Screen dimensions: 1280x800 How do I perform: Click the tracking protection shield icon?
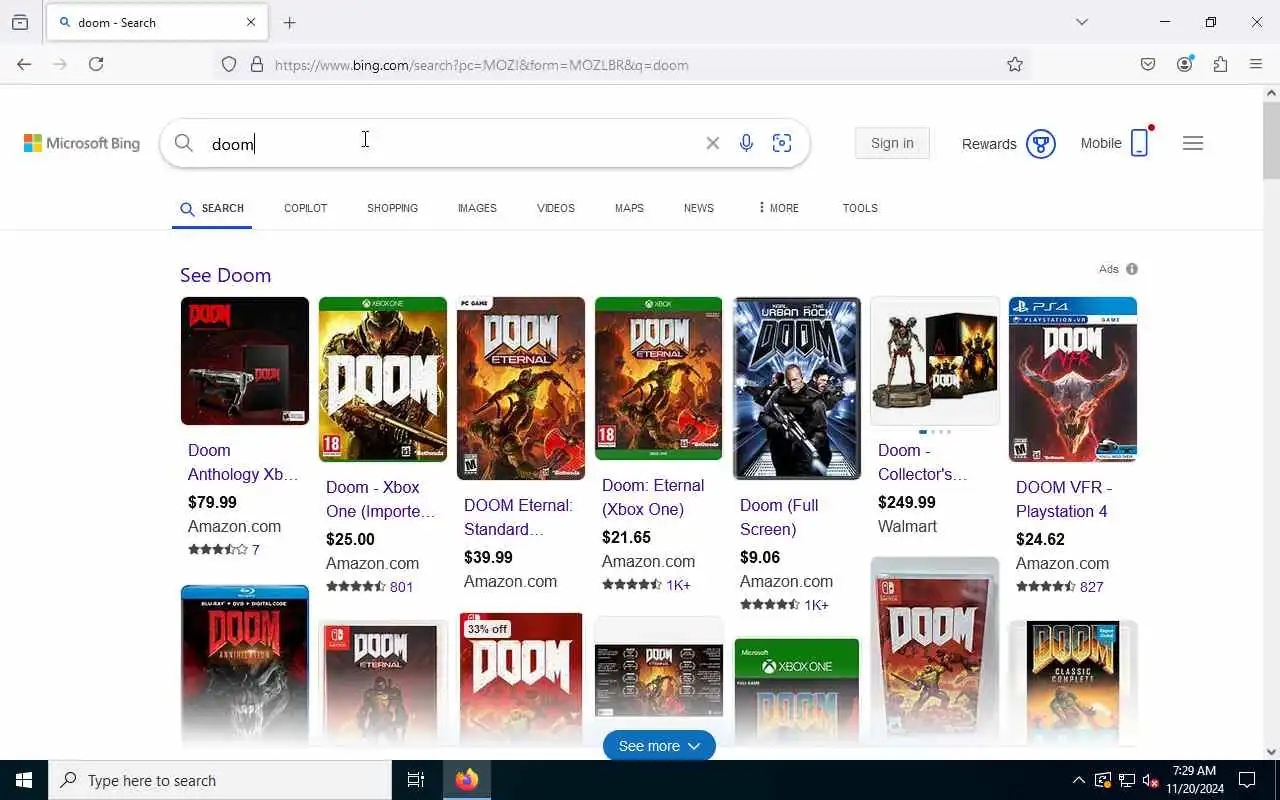(x=229, y=64)
